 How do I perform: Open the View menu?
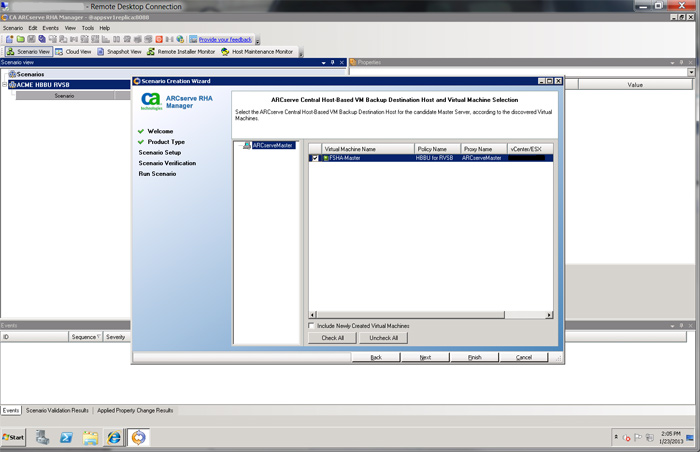(70, 28)
